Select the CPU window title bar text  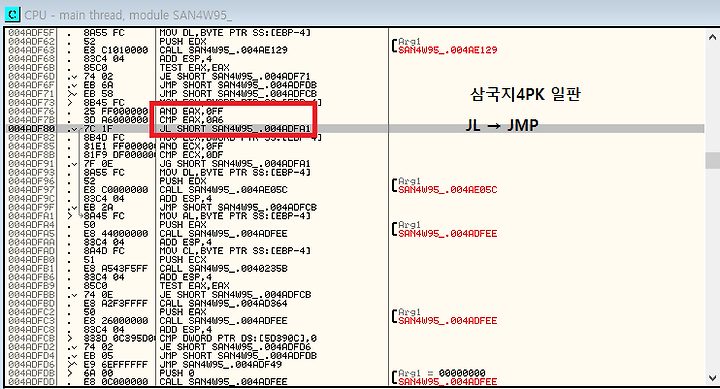click(x=128, y=15)
